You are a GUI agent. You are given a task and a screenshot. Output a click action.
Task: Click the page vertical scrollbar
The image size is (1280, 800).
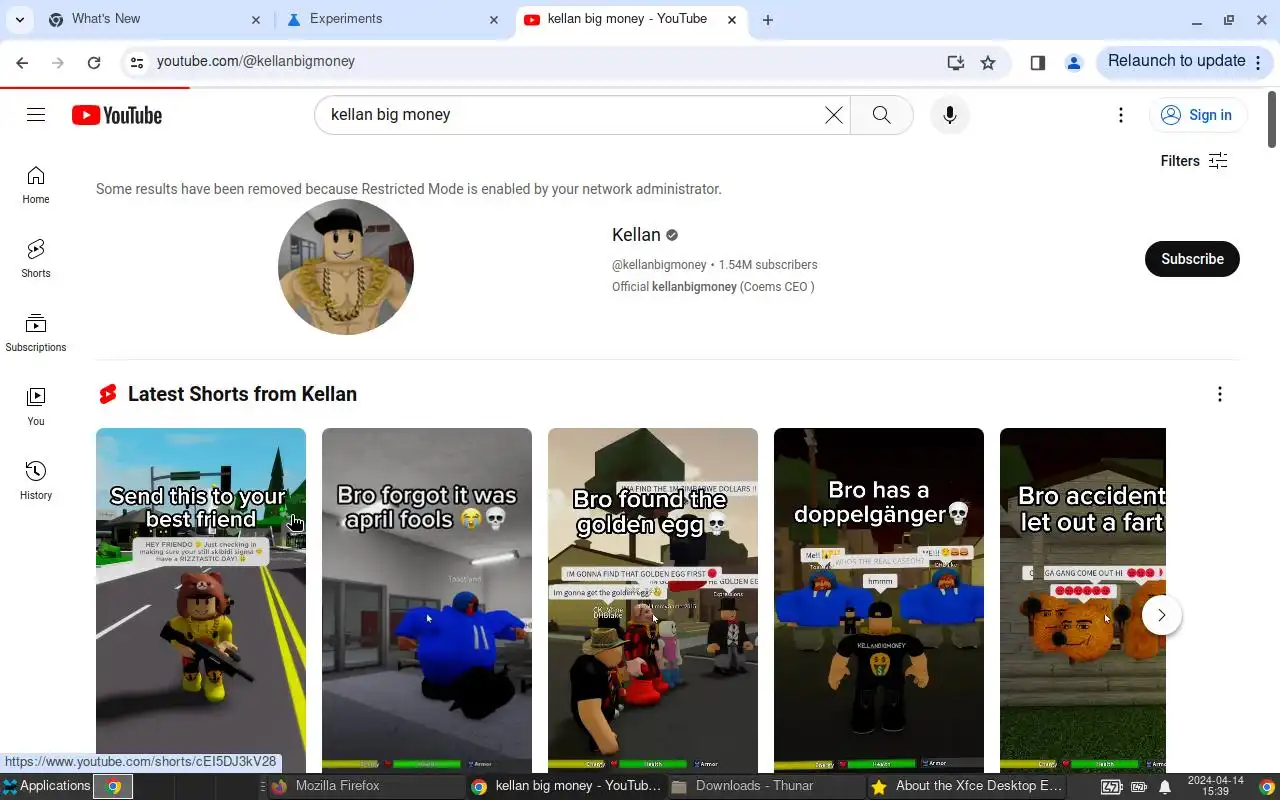click(x=1272, y=120)
